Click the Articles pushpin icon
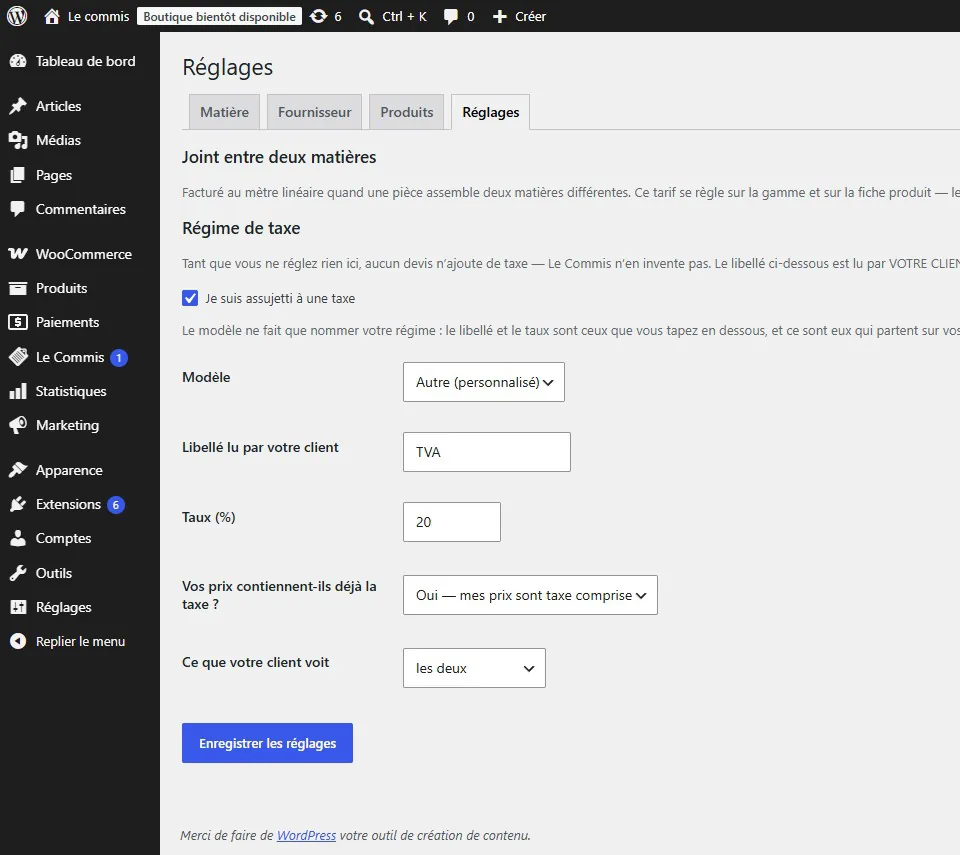This screenshot has width=960, height=855. (18, 106)
